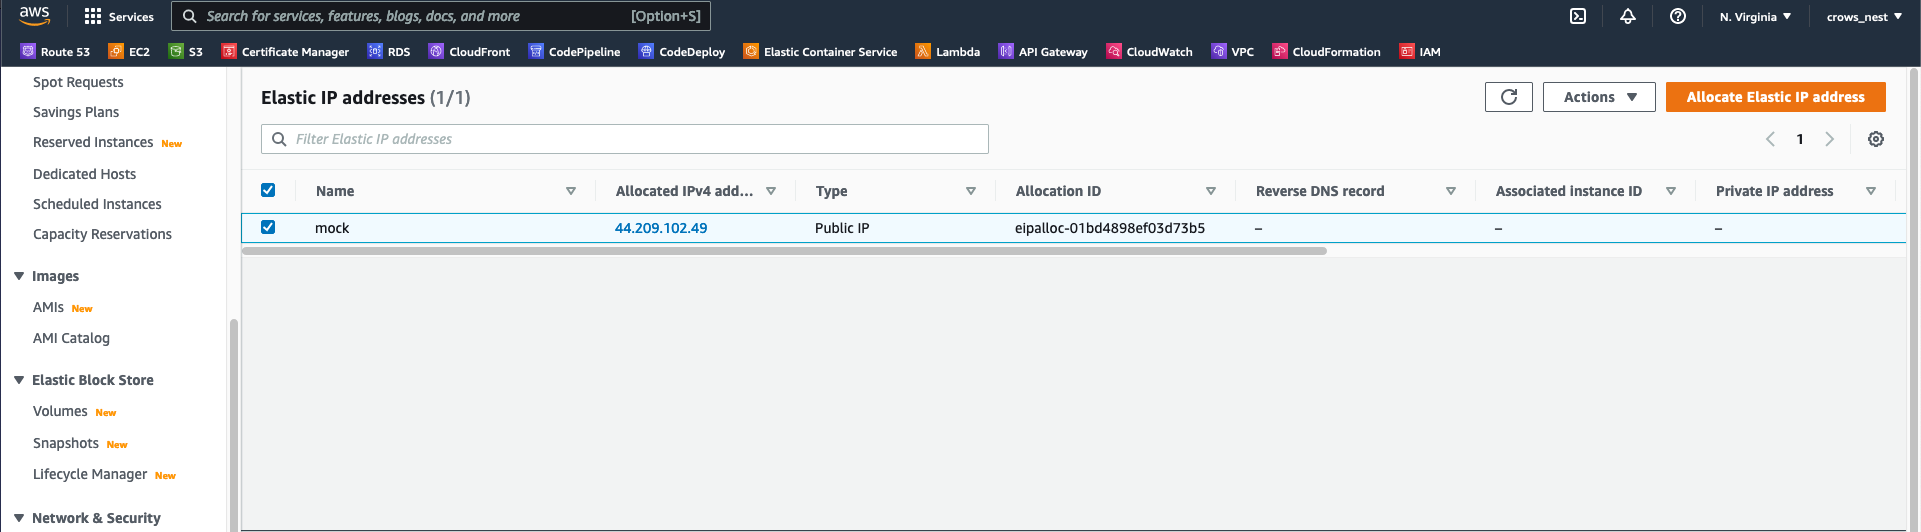Open CloudFormation shortcut

tap(1327, 51)
